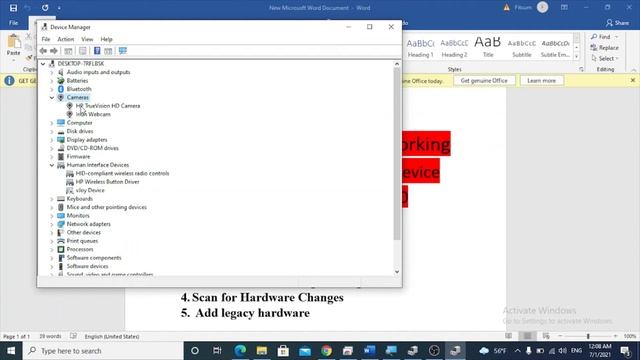Click the Back arrow in Device Manager toolbar
Viewport: 640px width, 360px height.
(x=43, y=51)
